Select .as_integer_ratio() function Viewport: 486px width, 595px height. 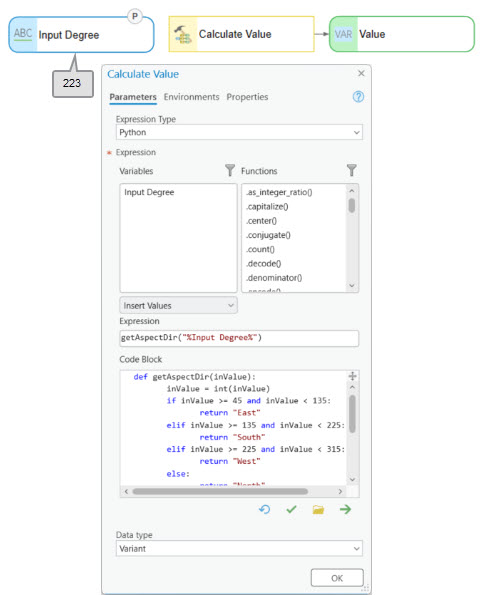coord(279,192)
